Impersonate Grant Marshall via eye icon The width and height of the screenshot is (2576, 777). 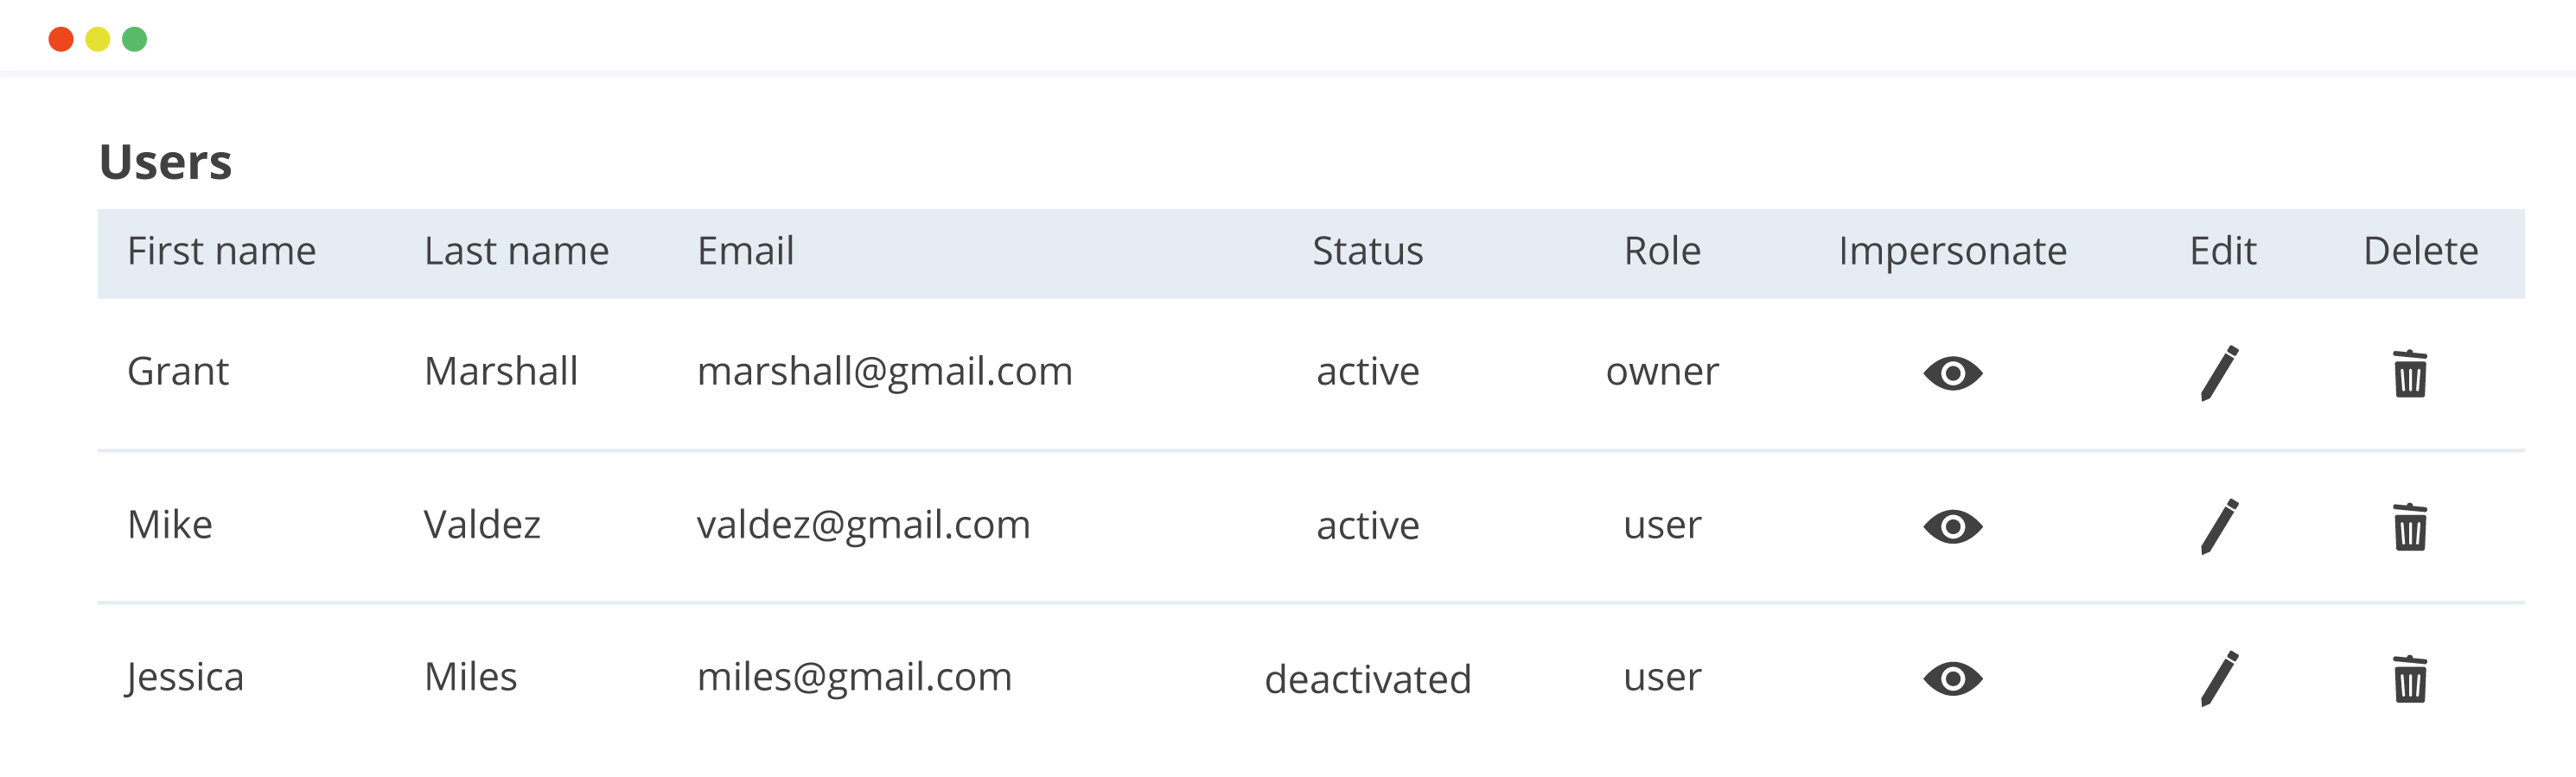1952,373
